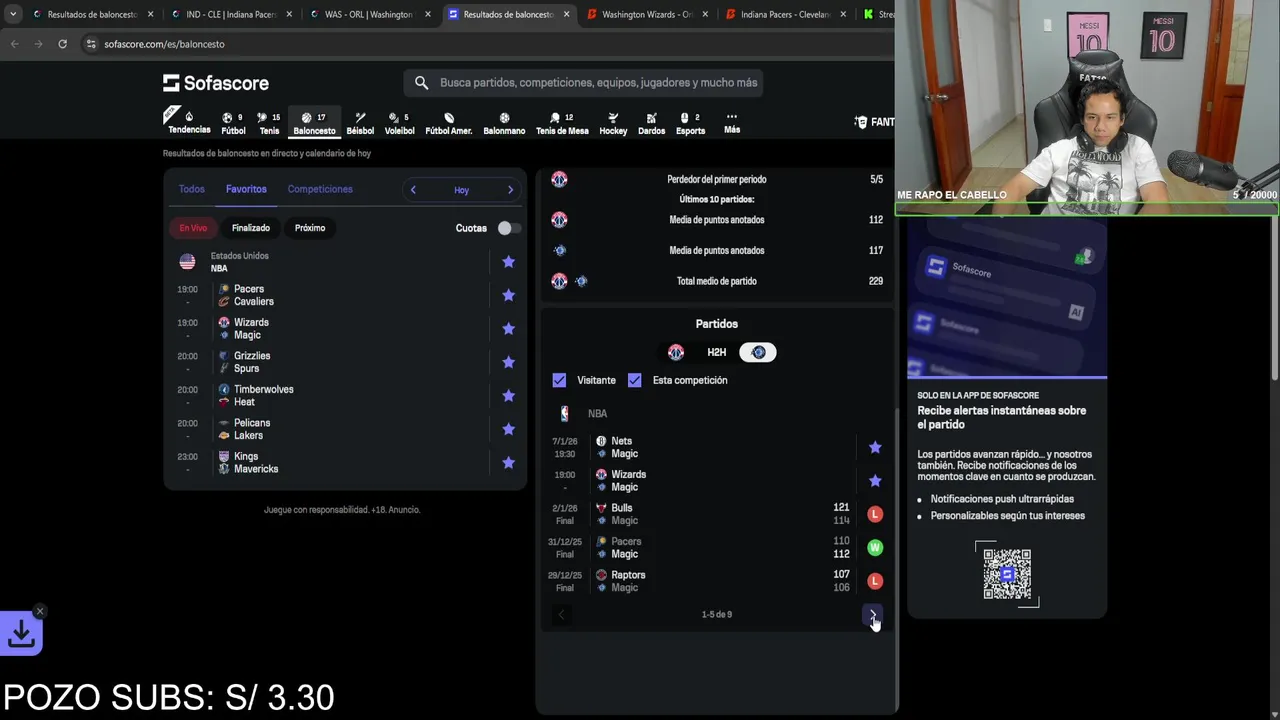
Task: Unfavorite the Kings vs Mavericks star
Action: (x=508, y=463)
